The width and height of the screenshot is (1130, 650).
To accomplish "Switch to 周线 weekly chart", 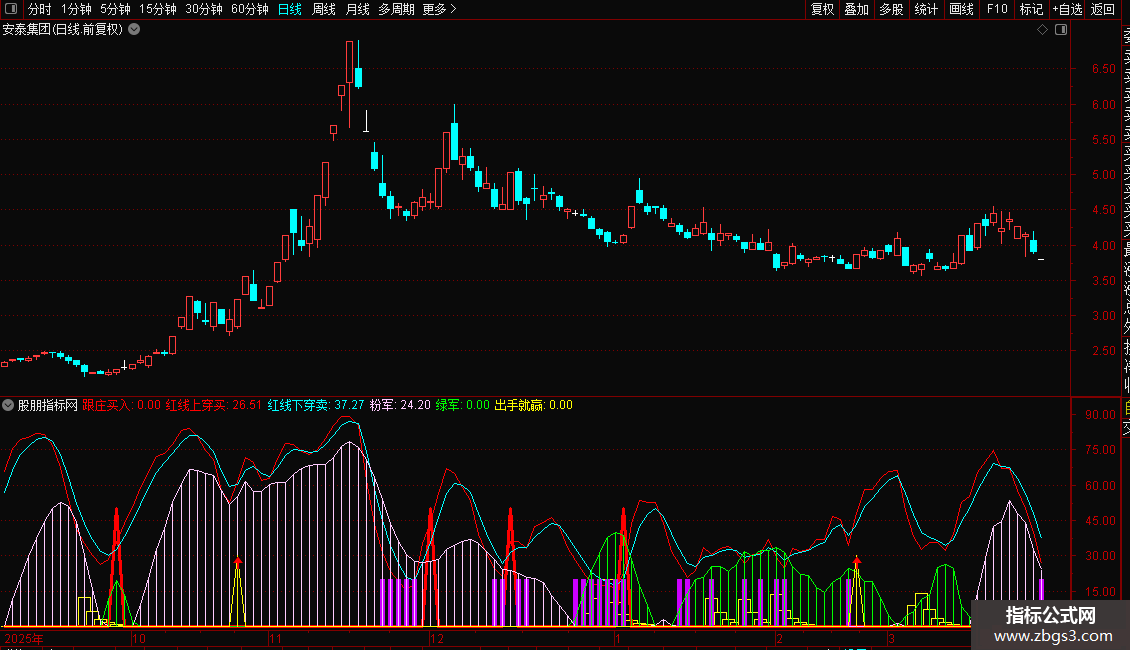I will tap(324, 9).
